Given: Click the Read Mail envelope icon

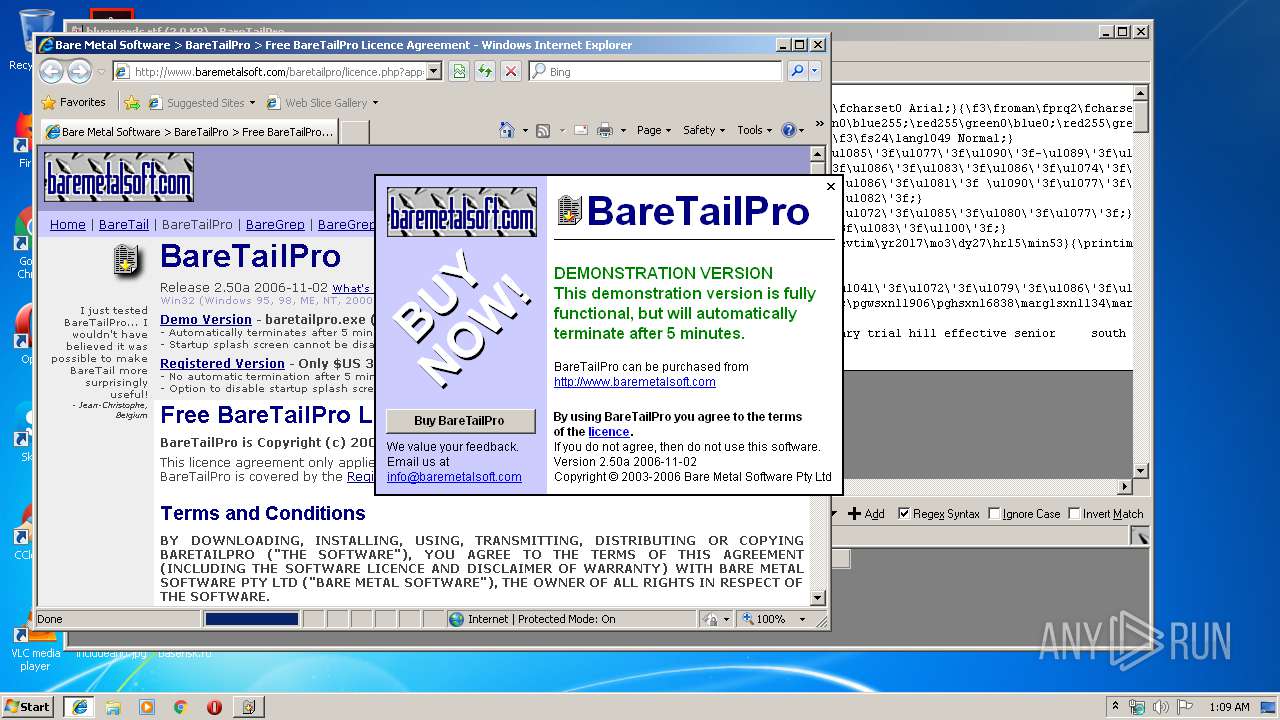Looking at the screenshot, I should [x=581, y=130].
